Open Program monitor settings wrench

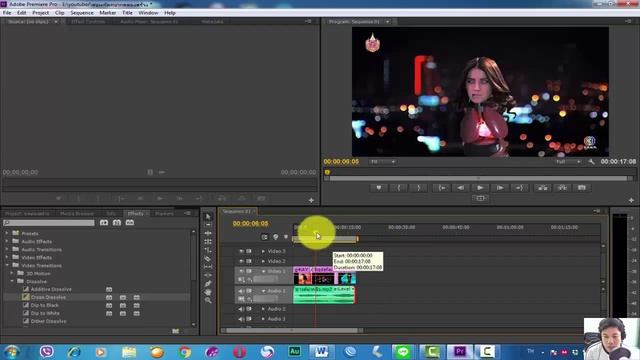591,162
